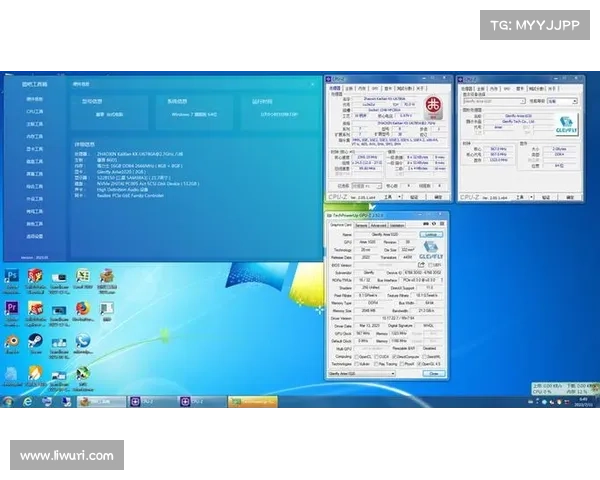Click the Zhaoxin red logo in CPU-Z
This screenshot has width=600, height=480.
tap(434, 107)
